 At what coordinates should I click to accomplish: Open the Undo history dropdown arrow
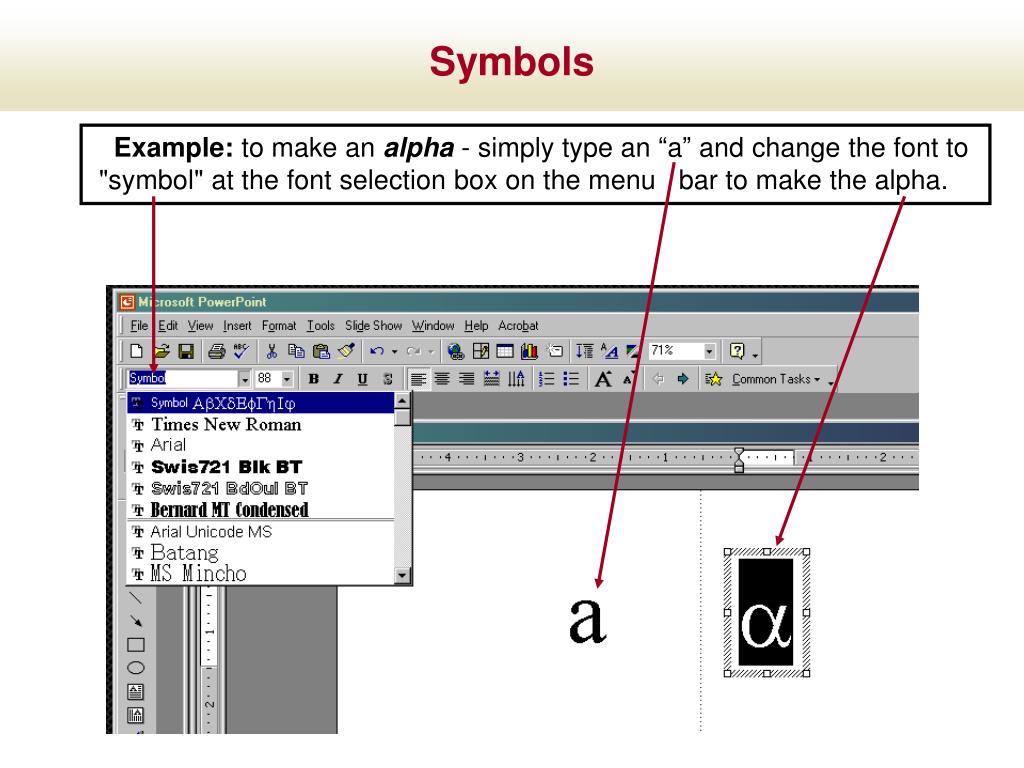[x=394, y=351]
